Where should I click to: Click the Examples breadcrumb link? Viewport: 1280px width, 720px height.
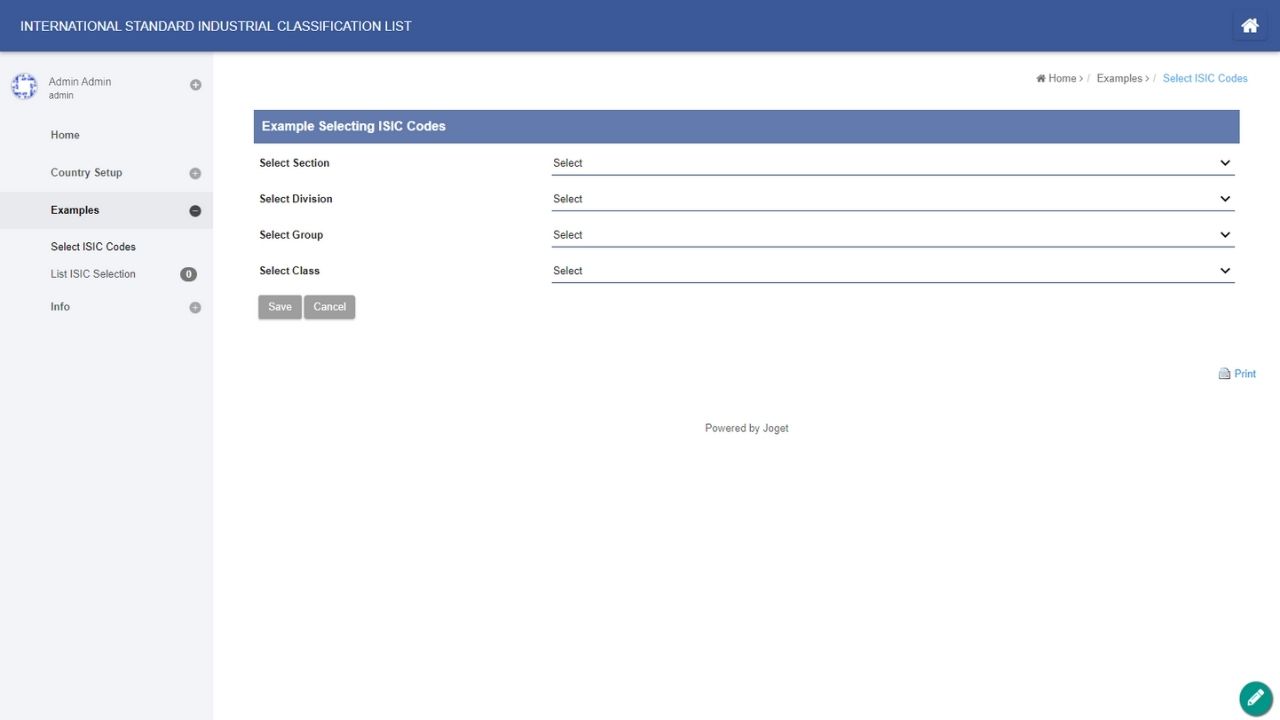click(1119, 78)
